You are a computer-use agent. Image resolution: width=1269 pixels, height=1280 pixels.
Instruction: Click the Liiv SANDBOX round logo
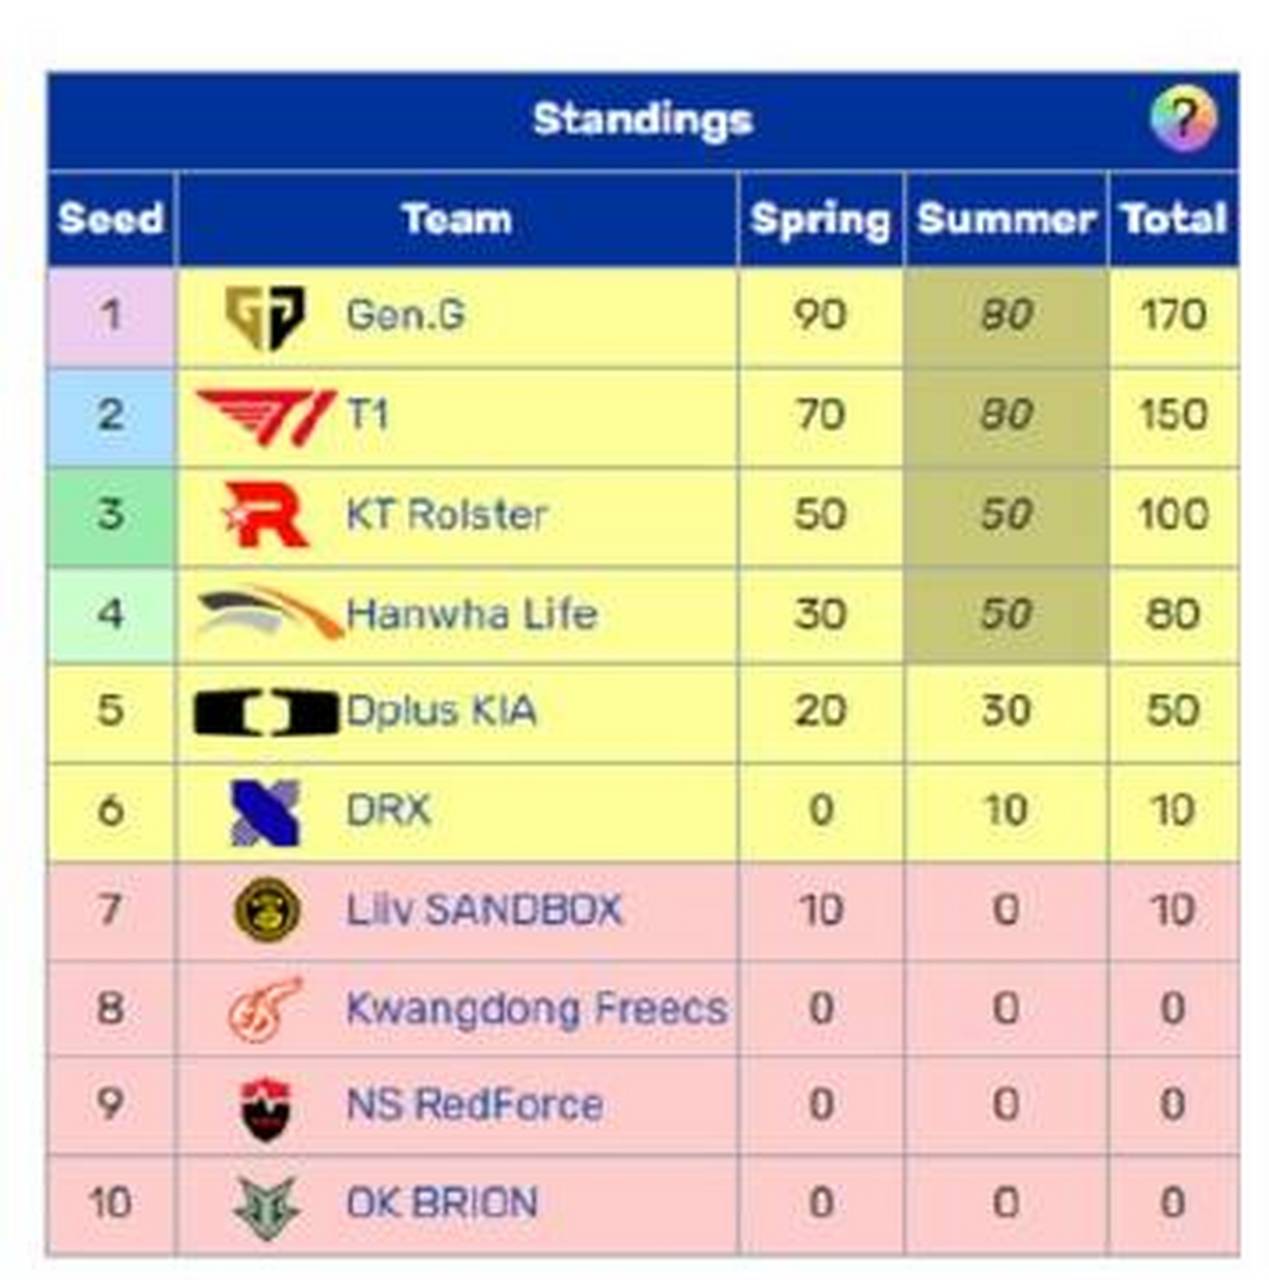click(x=266, y=909)
